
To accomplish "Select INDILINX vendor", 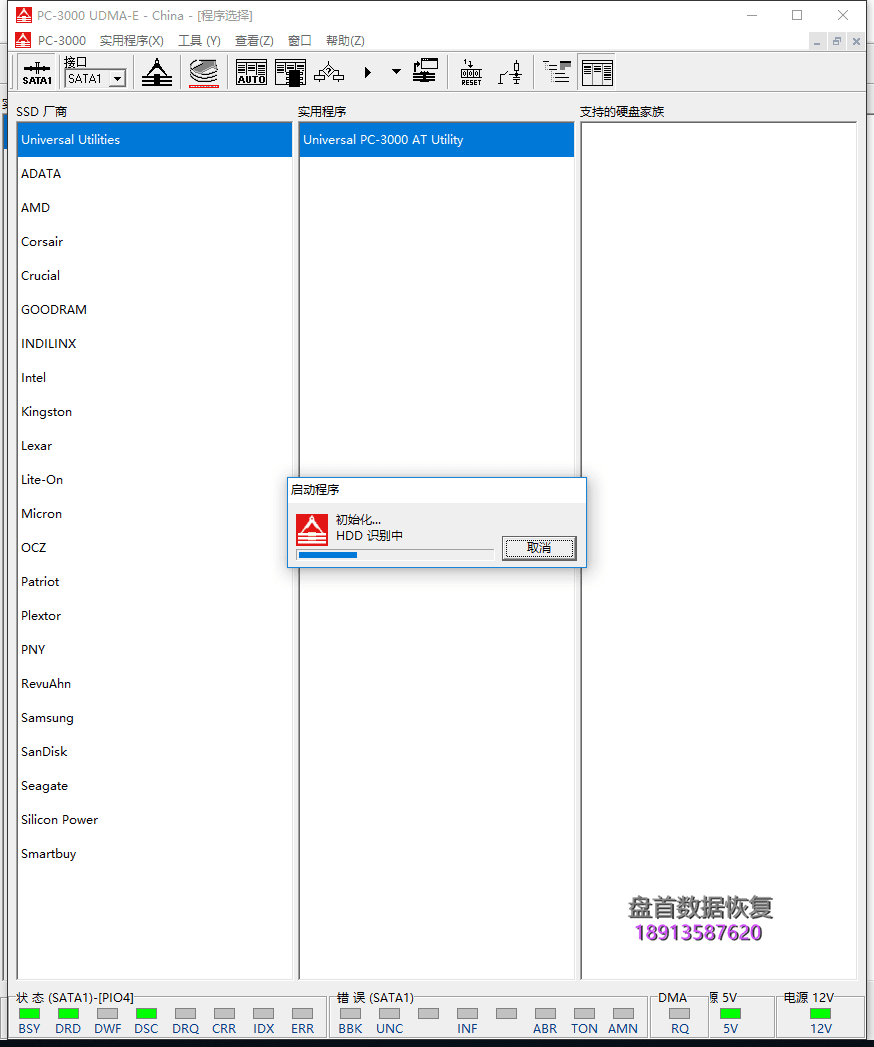I will [154, 344].
